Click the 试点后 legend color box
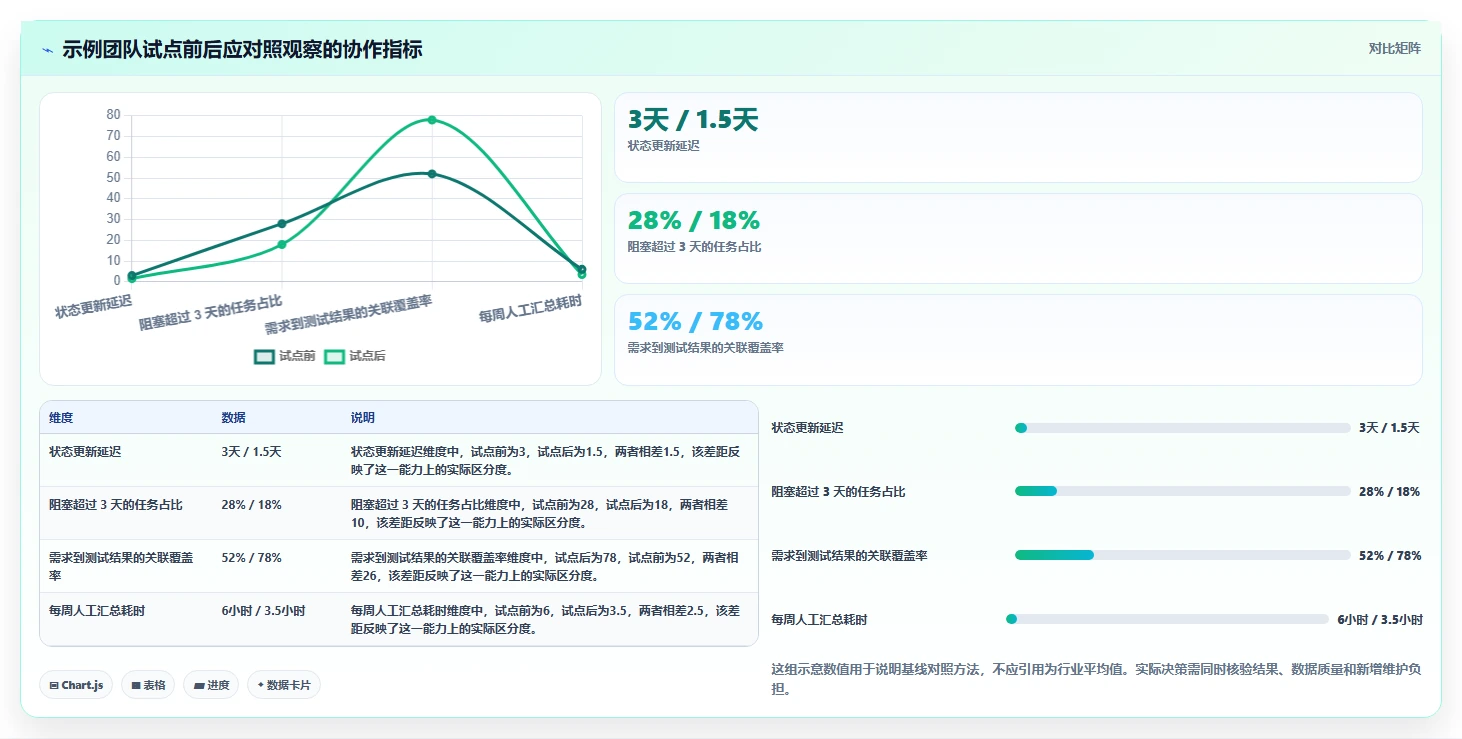1462x739 pixels. [334, 356]
